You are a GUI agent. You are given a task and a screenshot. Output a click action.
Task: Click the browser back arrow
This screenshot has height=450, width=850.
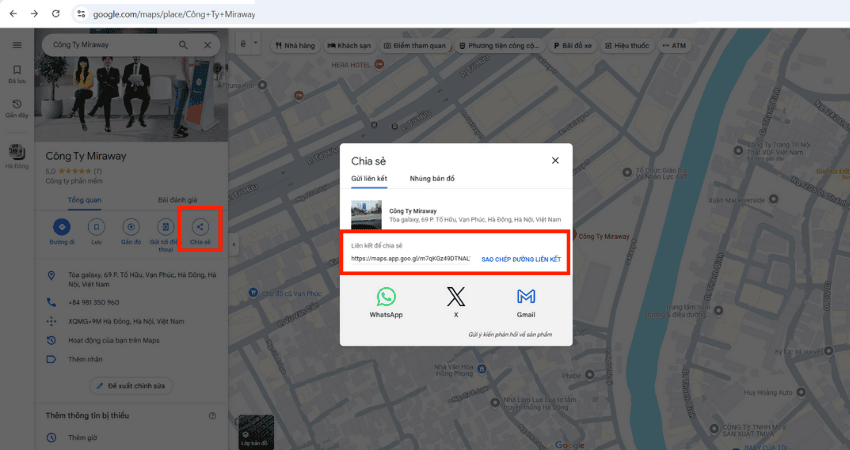click(x=13, y=14)
